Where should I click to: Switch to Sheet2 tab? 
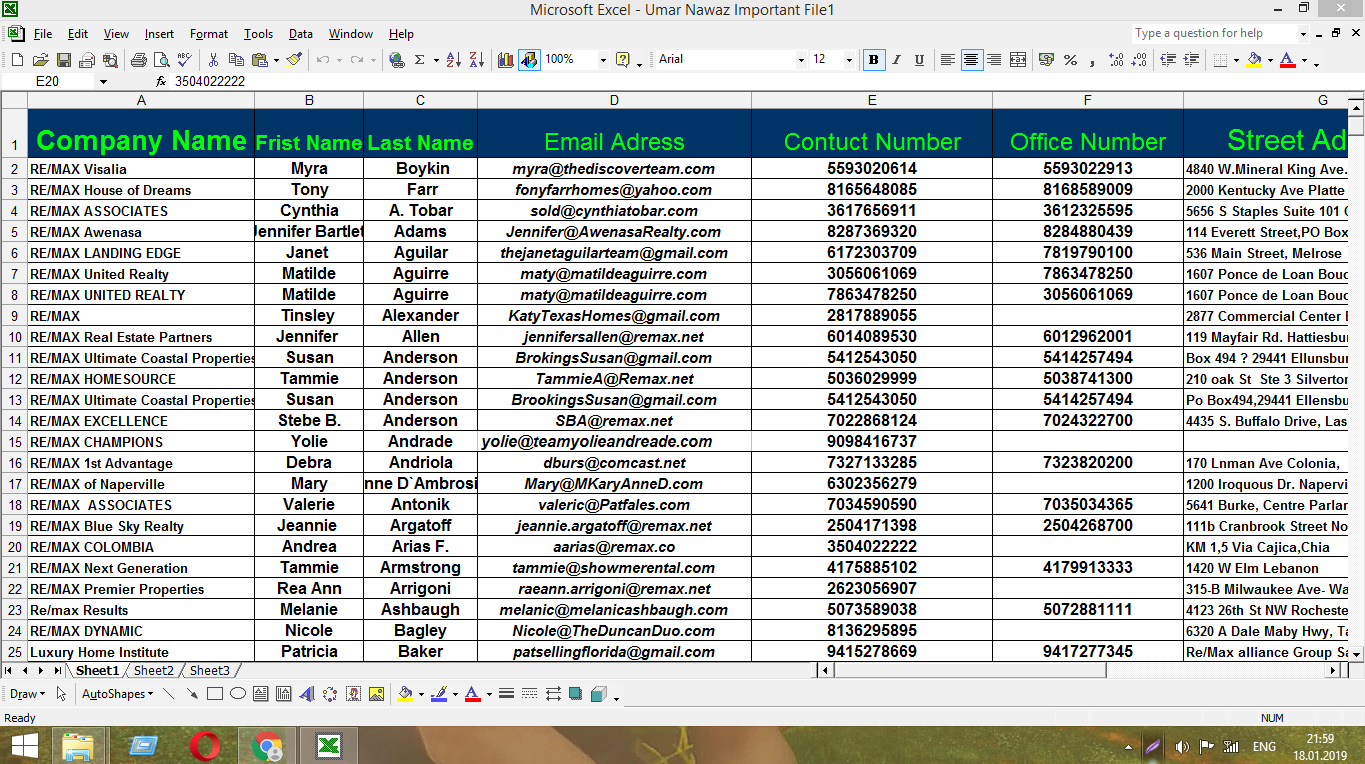pyautogui.click(x=154, y=671)
